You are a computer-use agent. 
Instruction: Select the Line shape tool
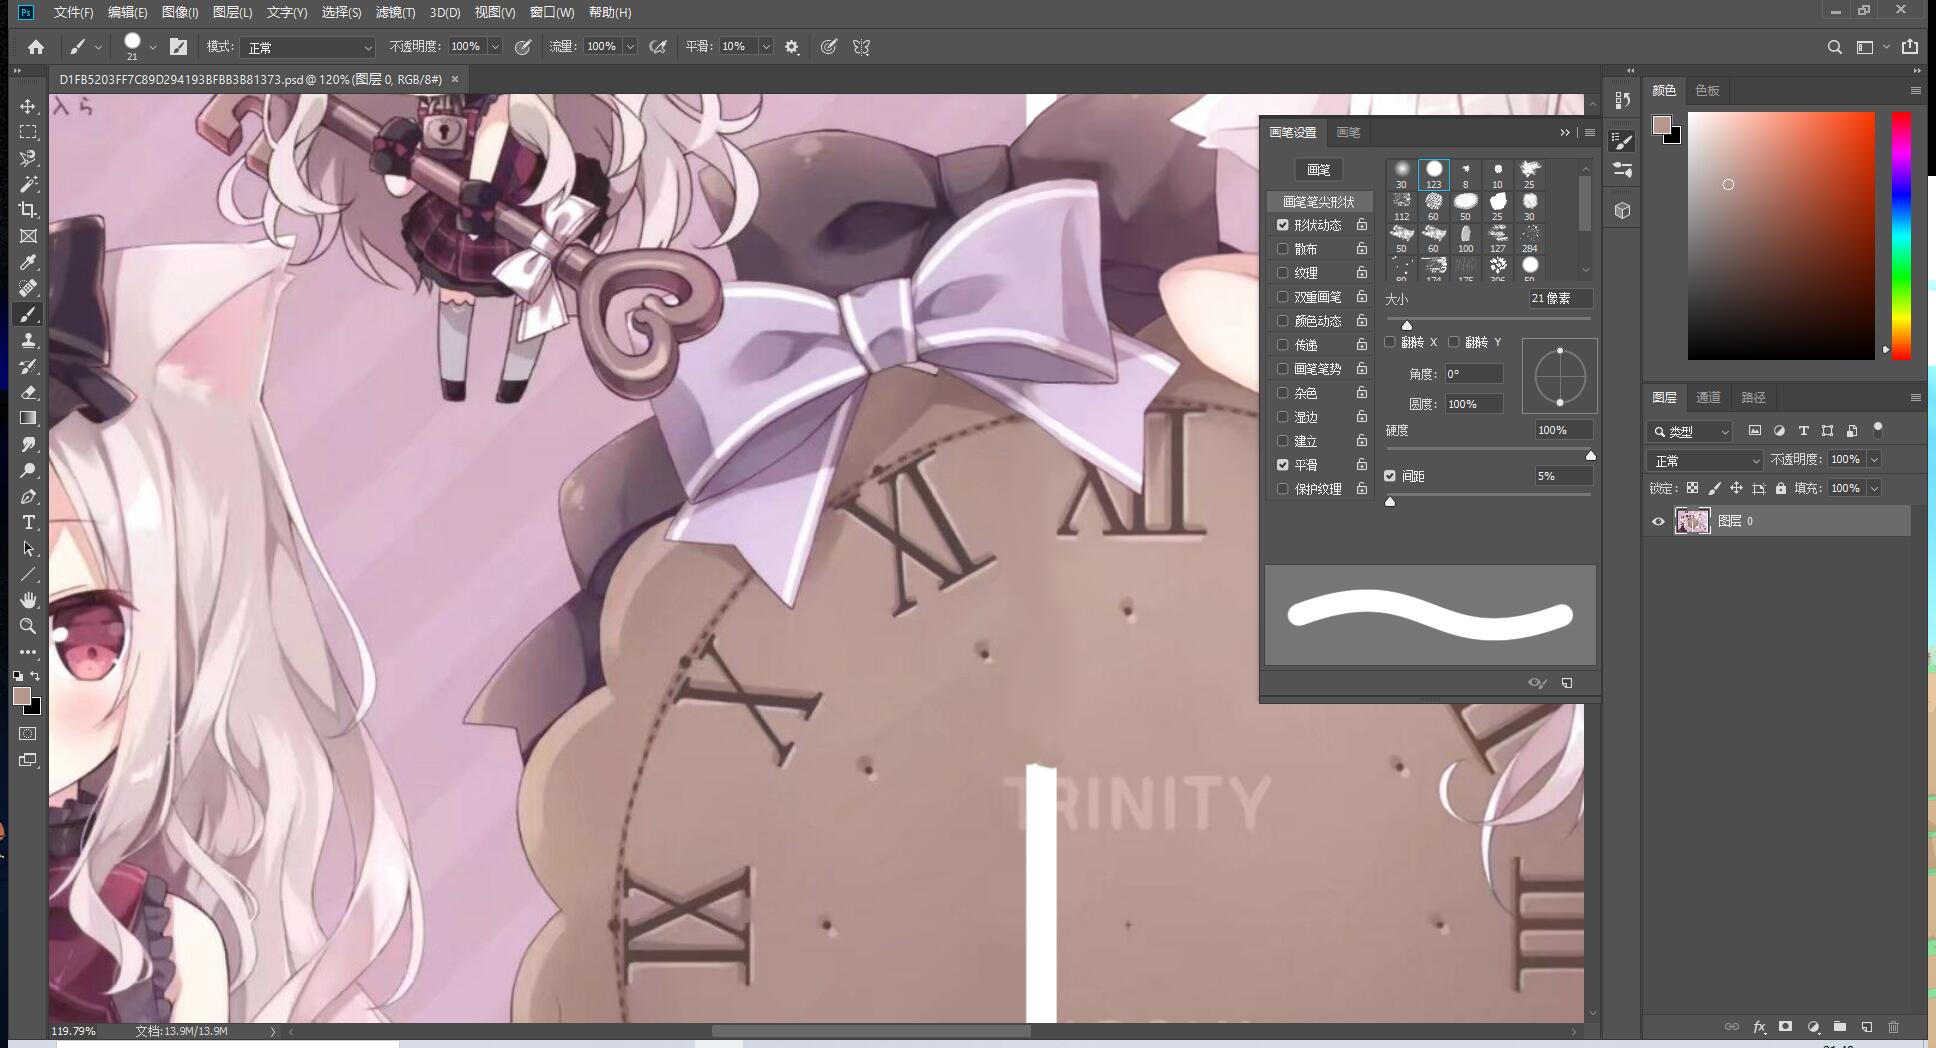click(28, 574)
